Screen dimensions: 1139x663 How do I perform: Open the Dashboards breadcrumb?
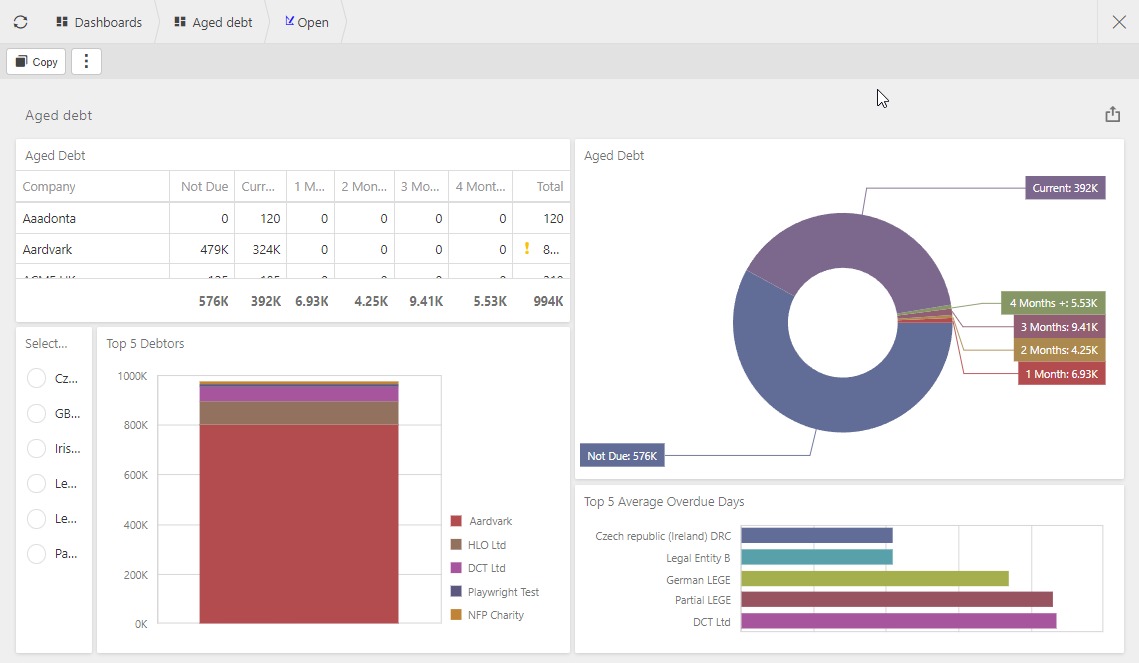tap(99, 22)
